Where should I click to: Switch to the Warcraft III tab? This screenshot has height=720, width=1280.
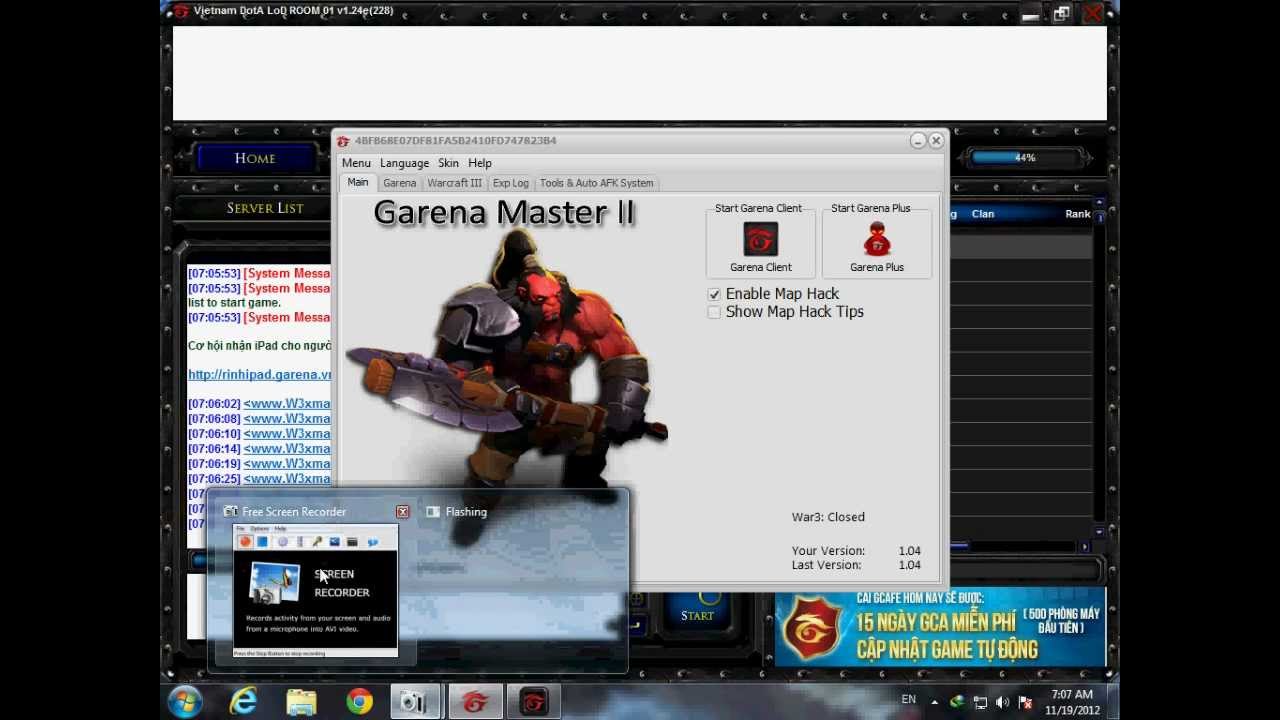tap(454, 183)
